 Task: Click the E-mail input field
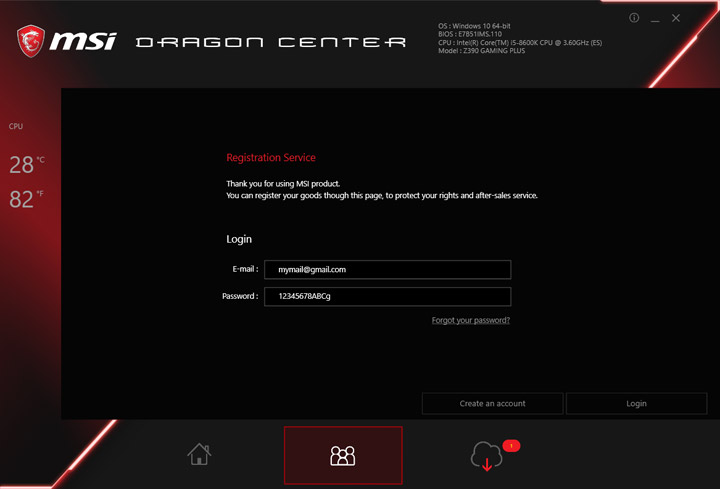tap(388, 270)
